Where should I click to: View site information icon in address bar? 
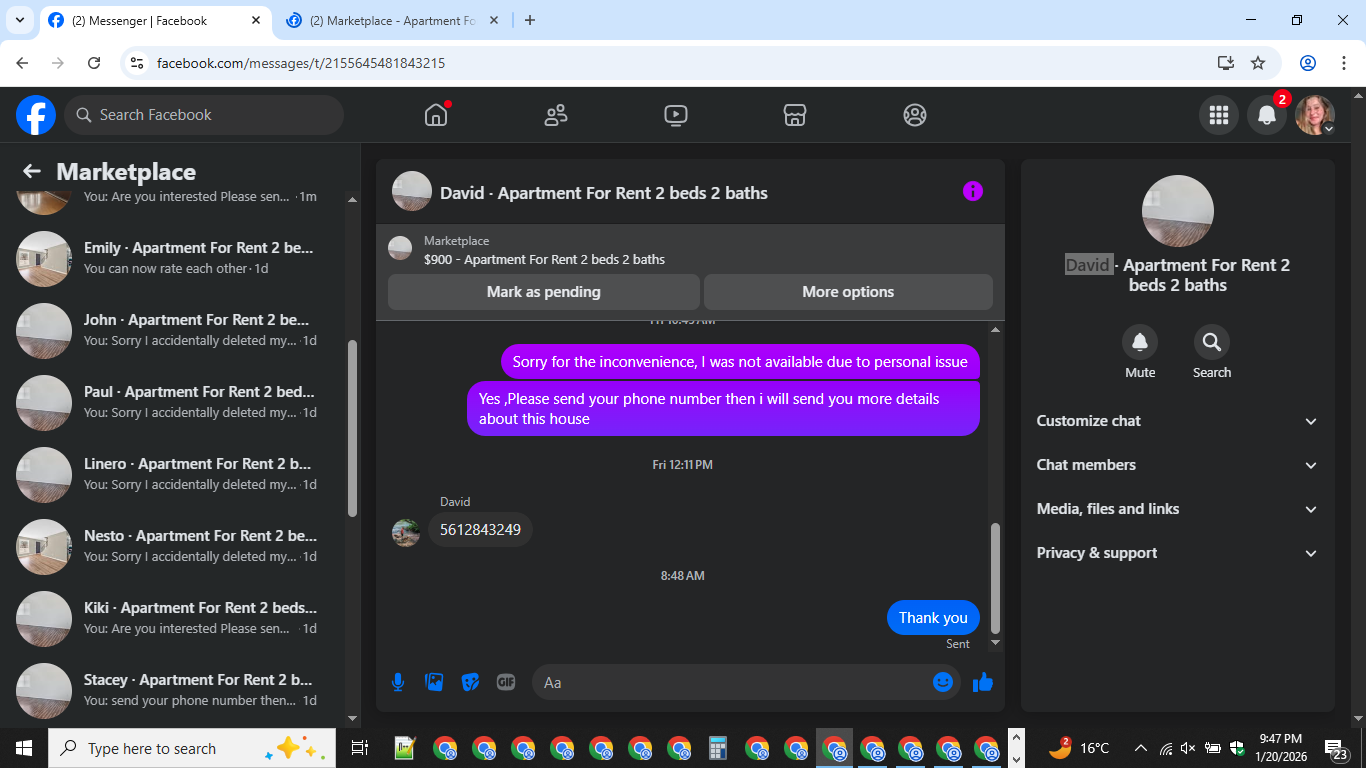pyautogui.click(x=138, y=63)
